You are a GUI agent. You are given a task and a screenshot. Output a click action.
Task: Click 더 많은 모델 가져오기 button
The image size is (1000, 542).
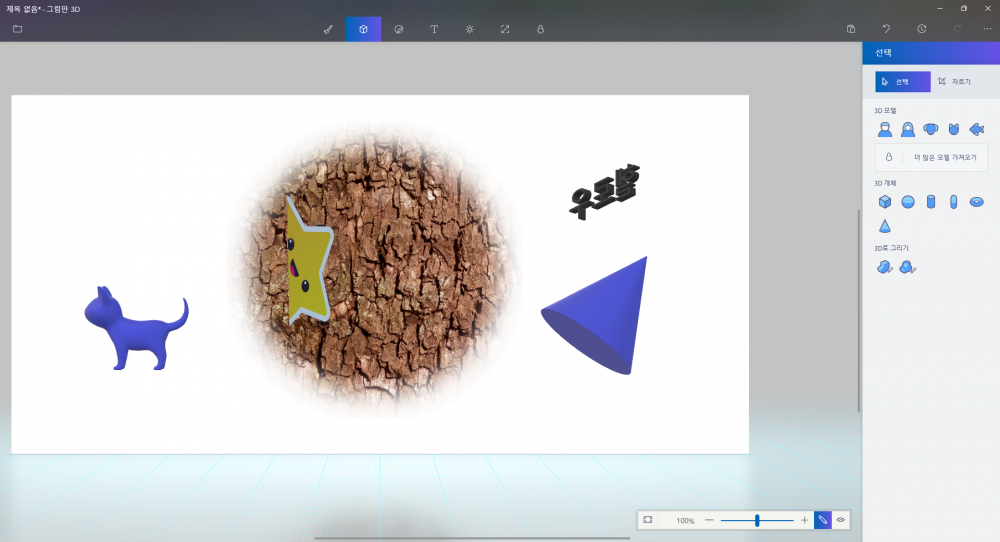click(931, 157)
